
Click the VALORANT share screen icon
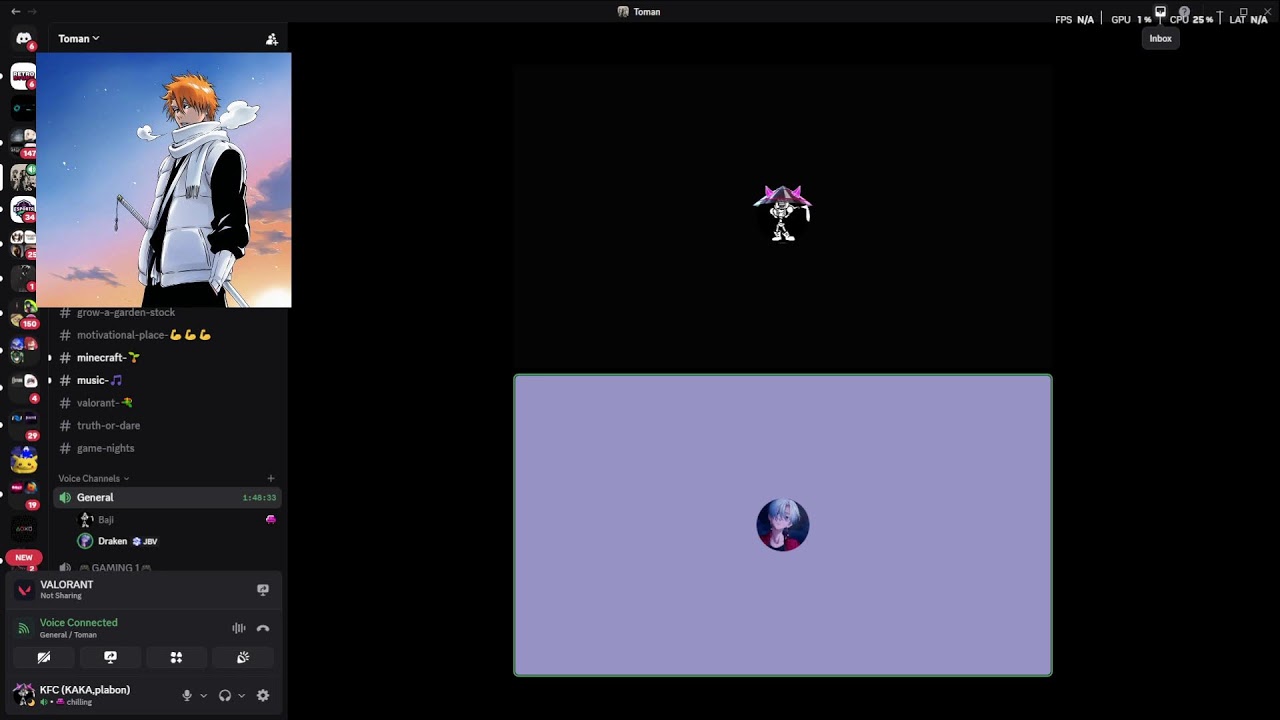click(263, 590)
